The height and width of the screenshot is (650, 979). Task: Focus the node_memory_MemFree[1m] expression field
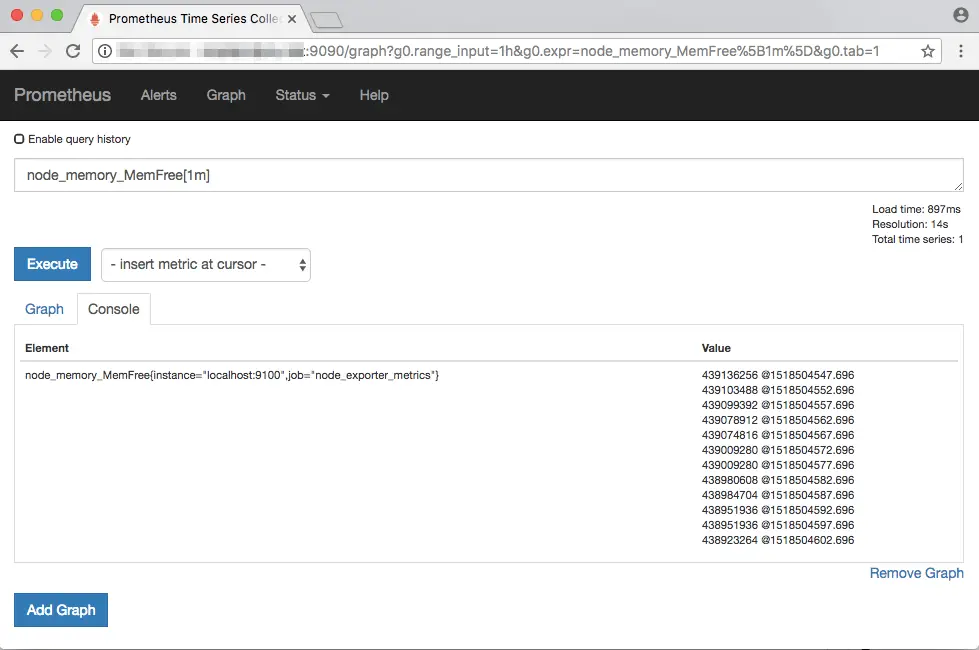pyautogui.click(x=489, y=175)
